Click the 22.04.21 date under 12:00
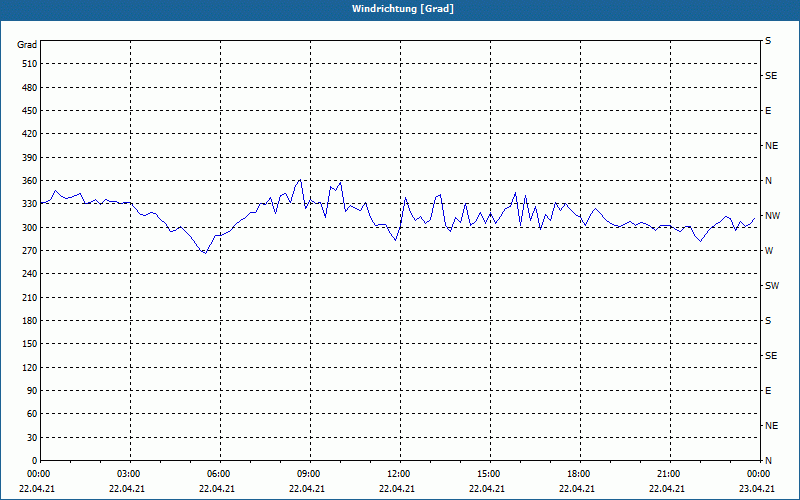Image resolution: width=800 pixels, height=500 pixels. (396, 489)
